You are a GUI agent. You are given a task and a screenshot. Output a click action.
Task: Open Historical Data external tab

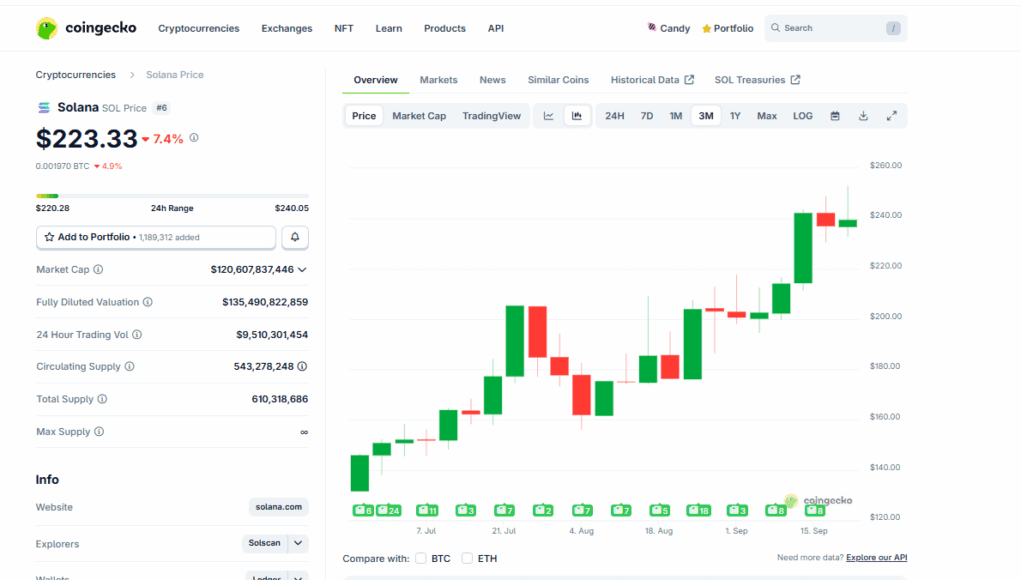pos(652,80)
